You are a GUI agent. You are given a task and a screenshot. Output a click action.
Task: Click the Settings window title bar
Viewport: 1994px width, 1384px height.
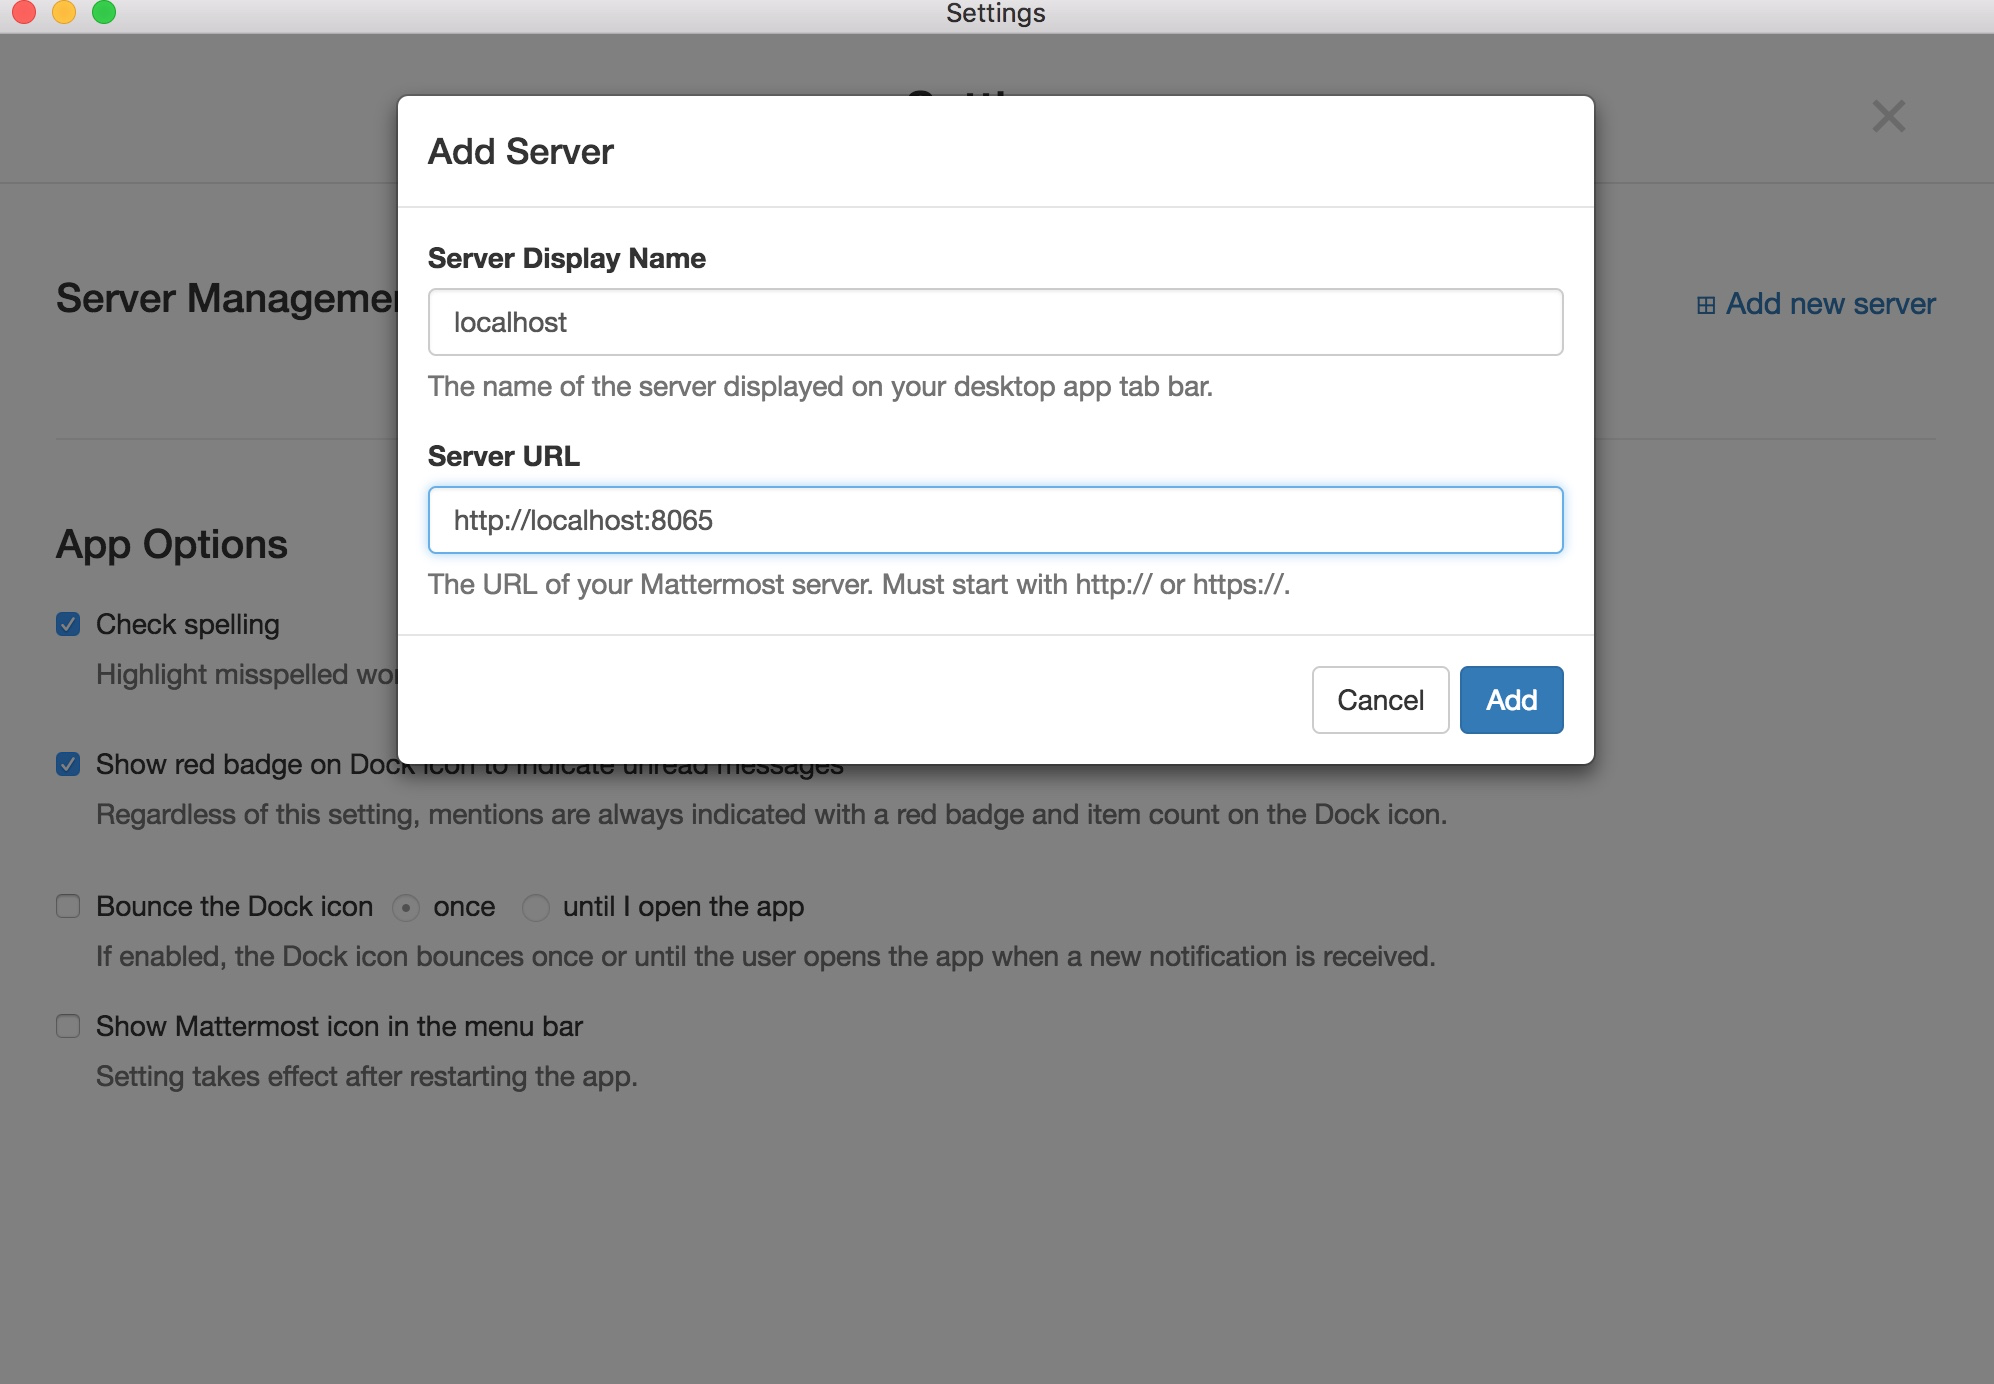click(995, 14)
